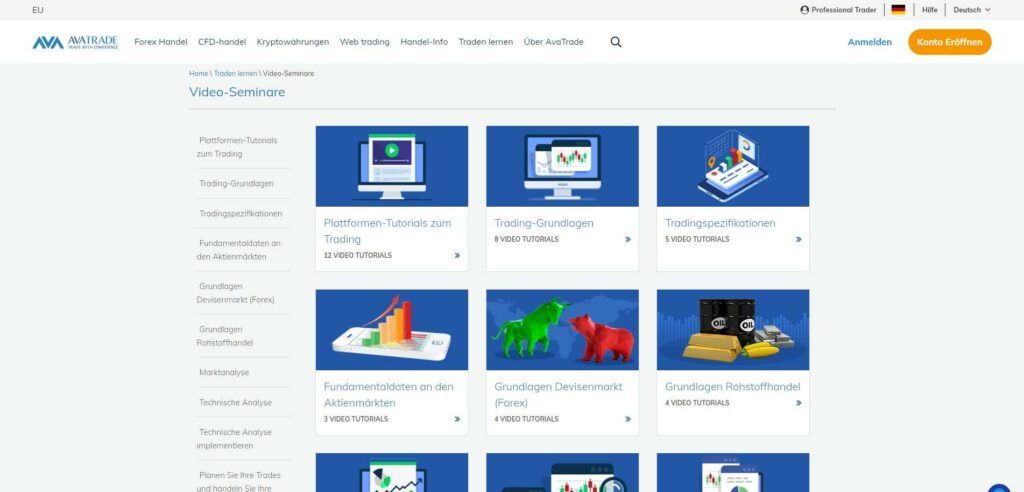This screenshot has height=492, width=1024.
Task: Click the EU region label
Action: [x=38, y=10]
